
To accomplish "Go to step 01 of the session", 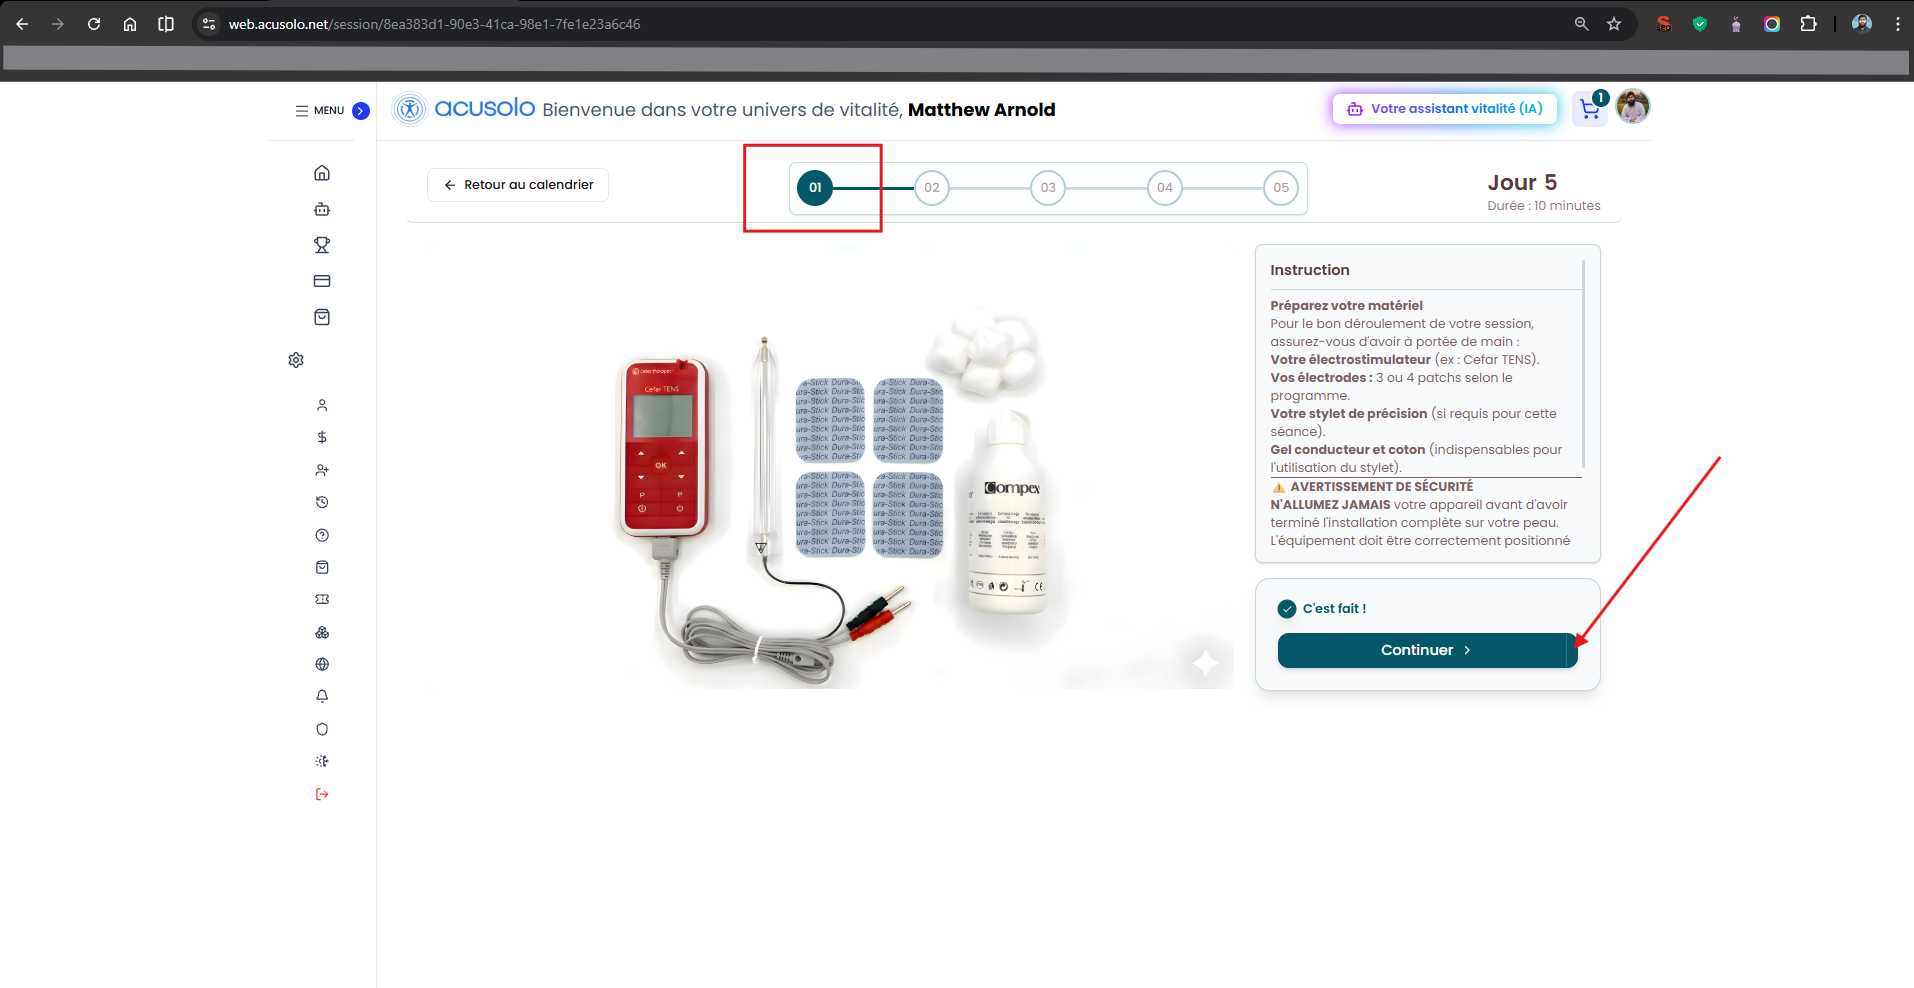I will pos(815,188).
